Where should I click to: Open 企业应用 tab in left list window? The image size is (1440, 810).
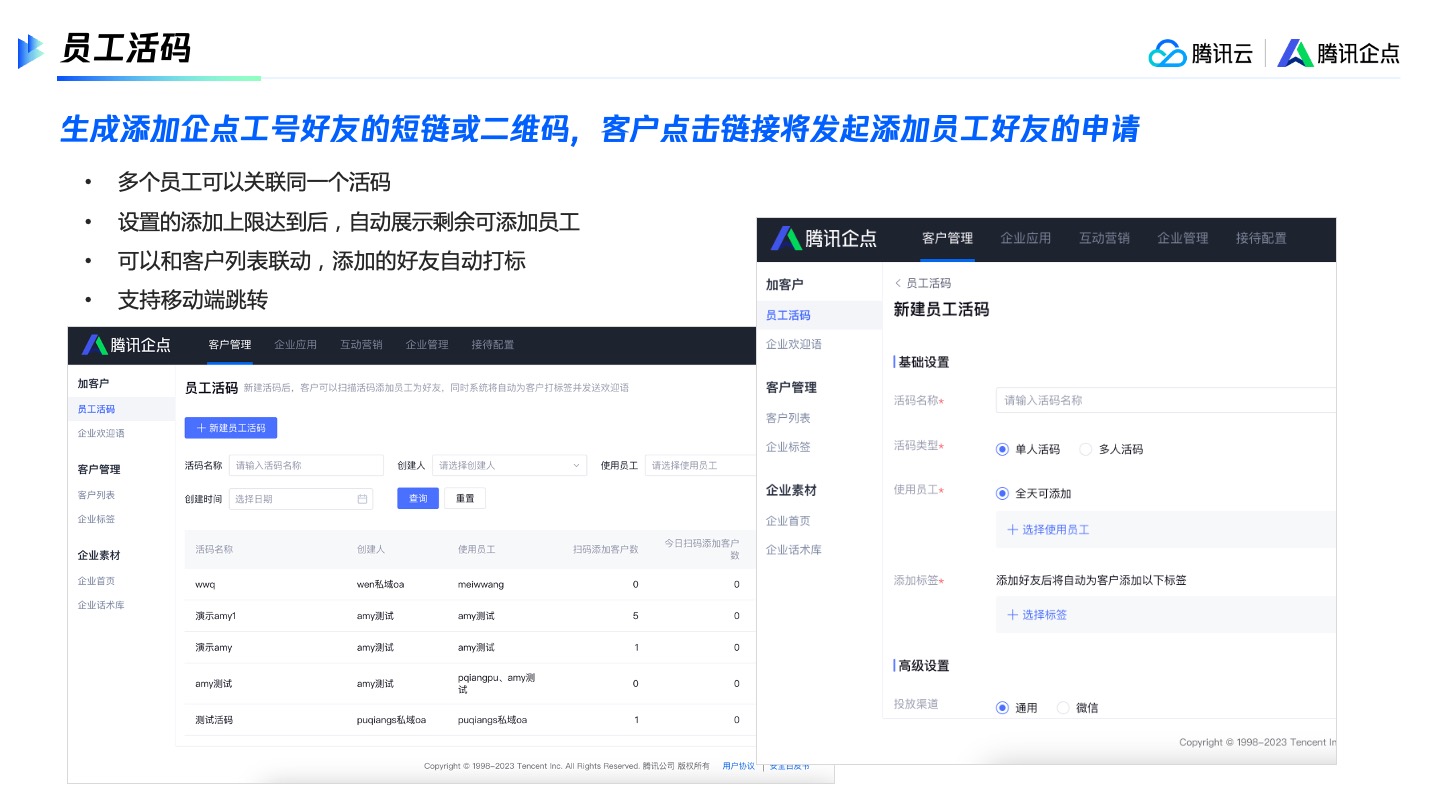295,345
